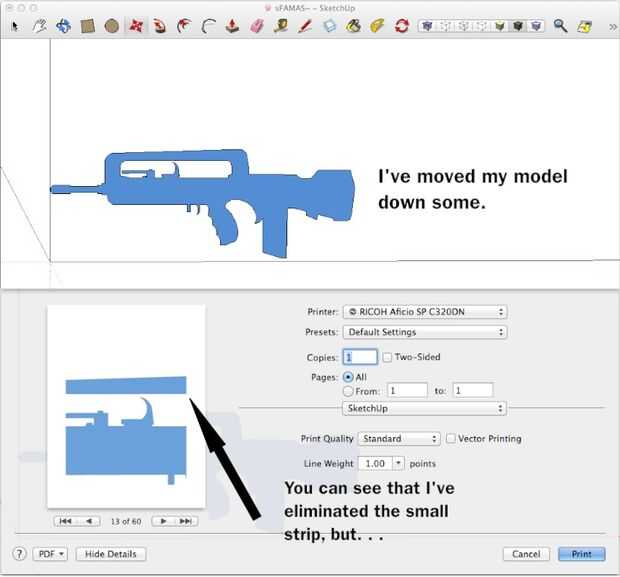The image size is (620, 577).
Task: Activate the Push/Pull tool
Action: pyautogui.click(x=232, y=26)
